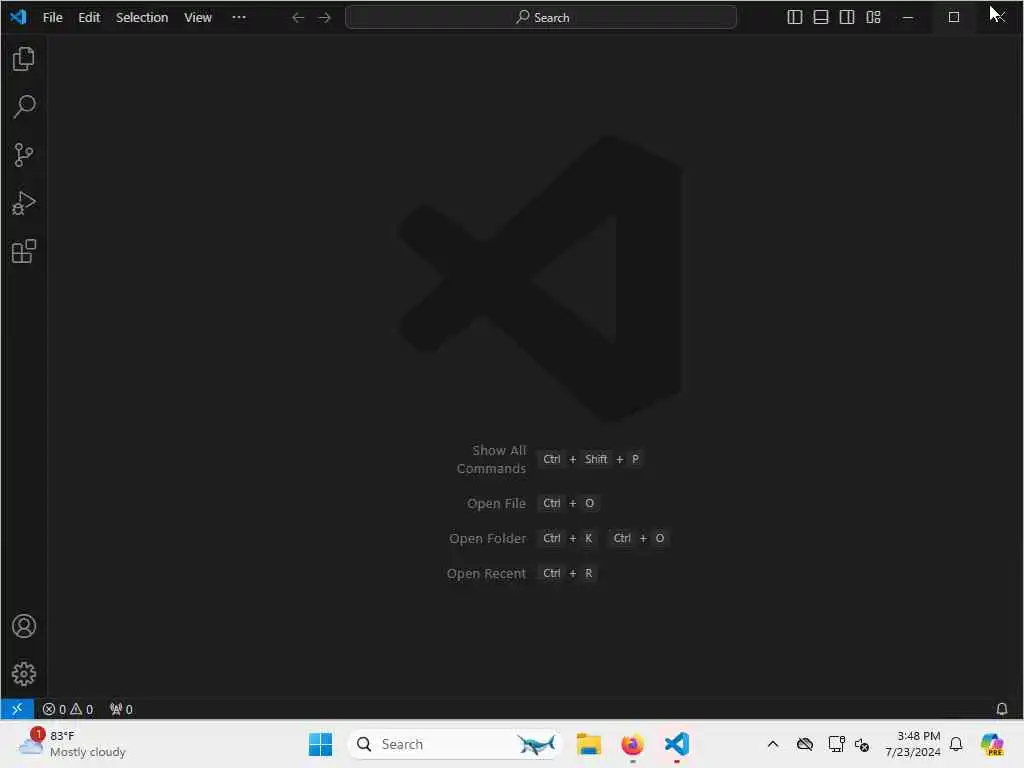Open the Explorer view in the activity bar
Viewport: 1024px width, 768px height.
24,59
